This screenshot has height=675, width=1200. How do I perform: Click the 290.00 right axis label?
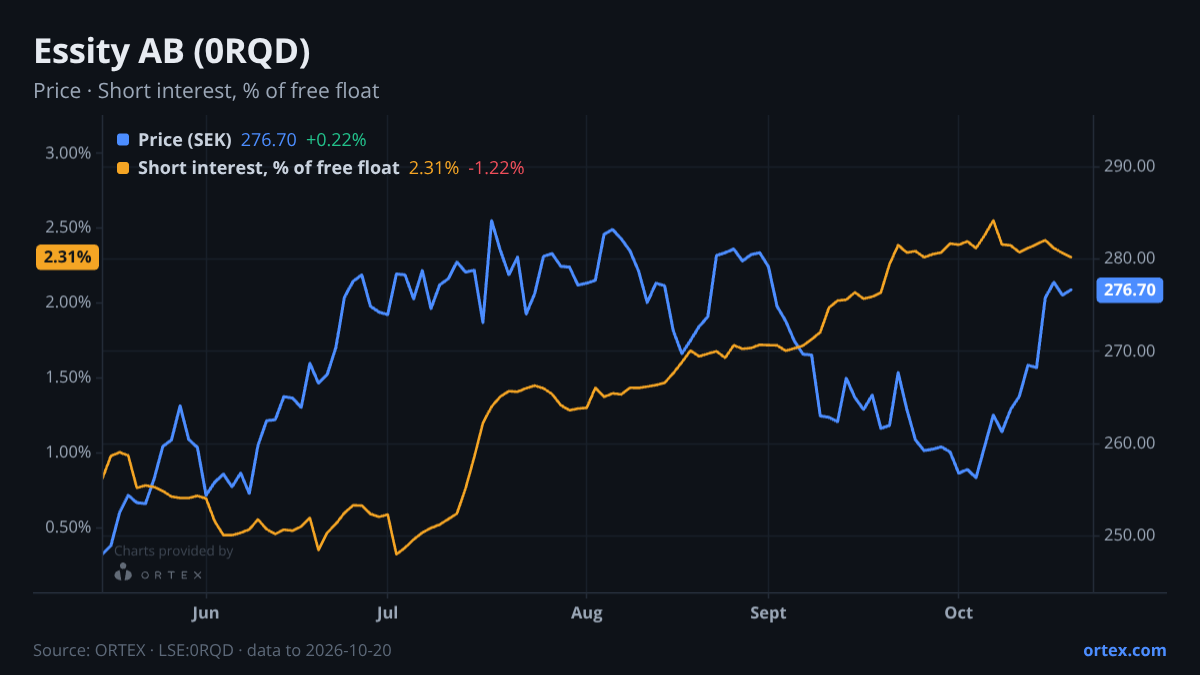[1130, 166]
